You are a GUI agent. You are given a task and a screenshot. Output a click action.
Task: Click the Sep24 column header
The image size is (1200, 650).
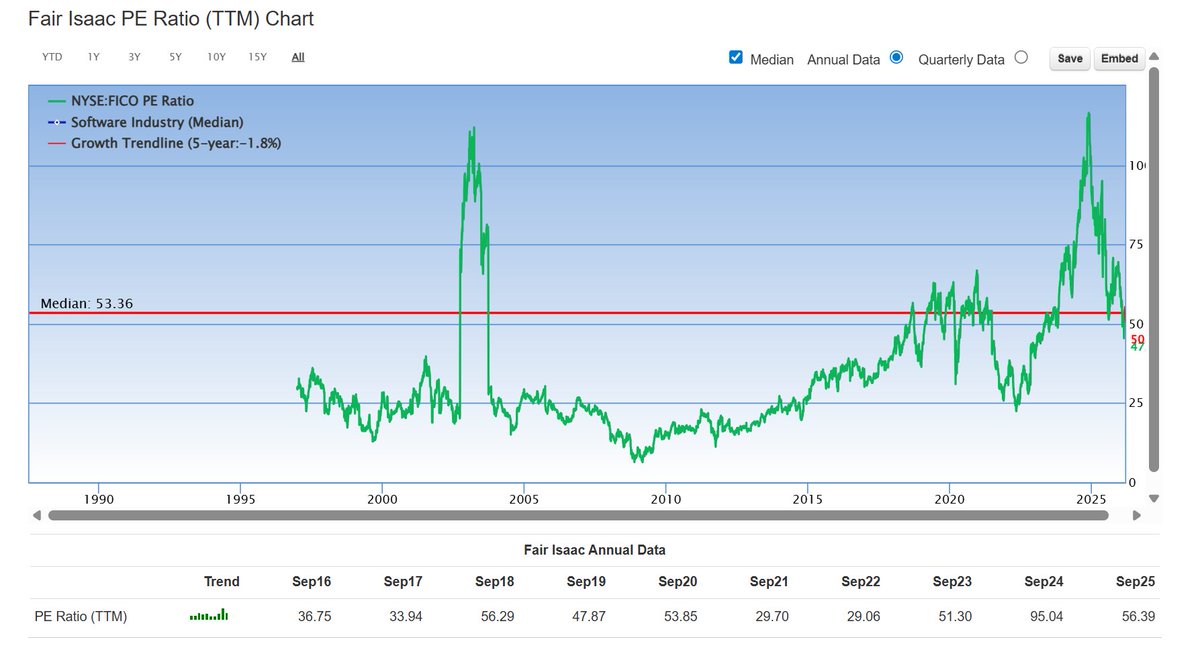click(1044, 581)
